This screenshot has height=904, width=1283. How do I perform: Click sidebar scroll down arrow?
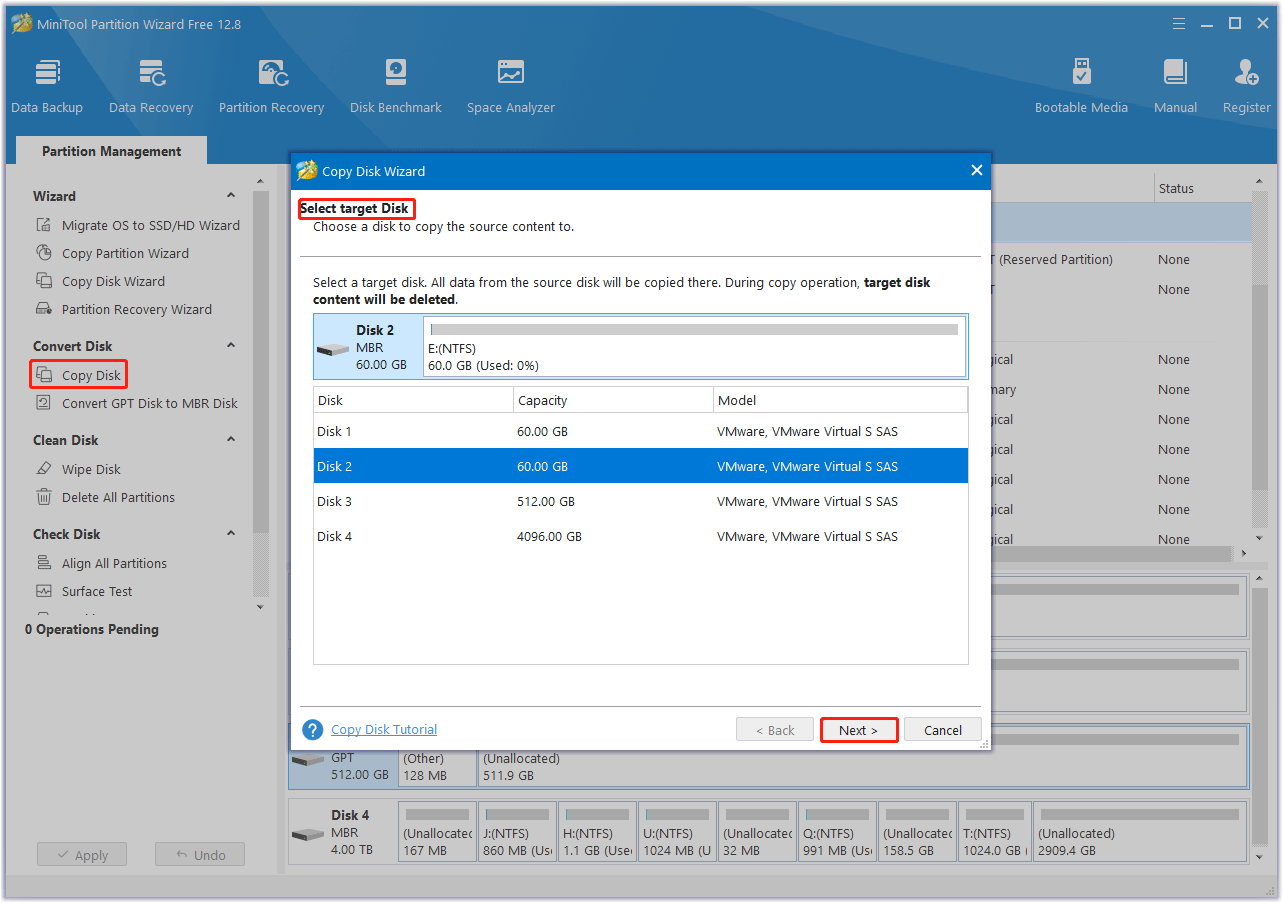click(x=260, y=607)
